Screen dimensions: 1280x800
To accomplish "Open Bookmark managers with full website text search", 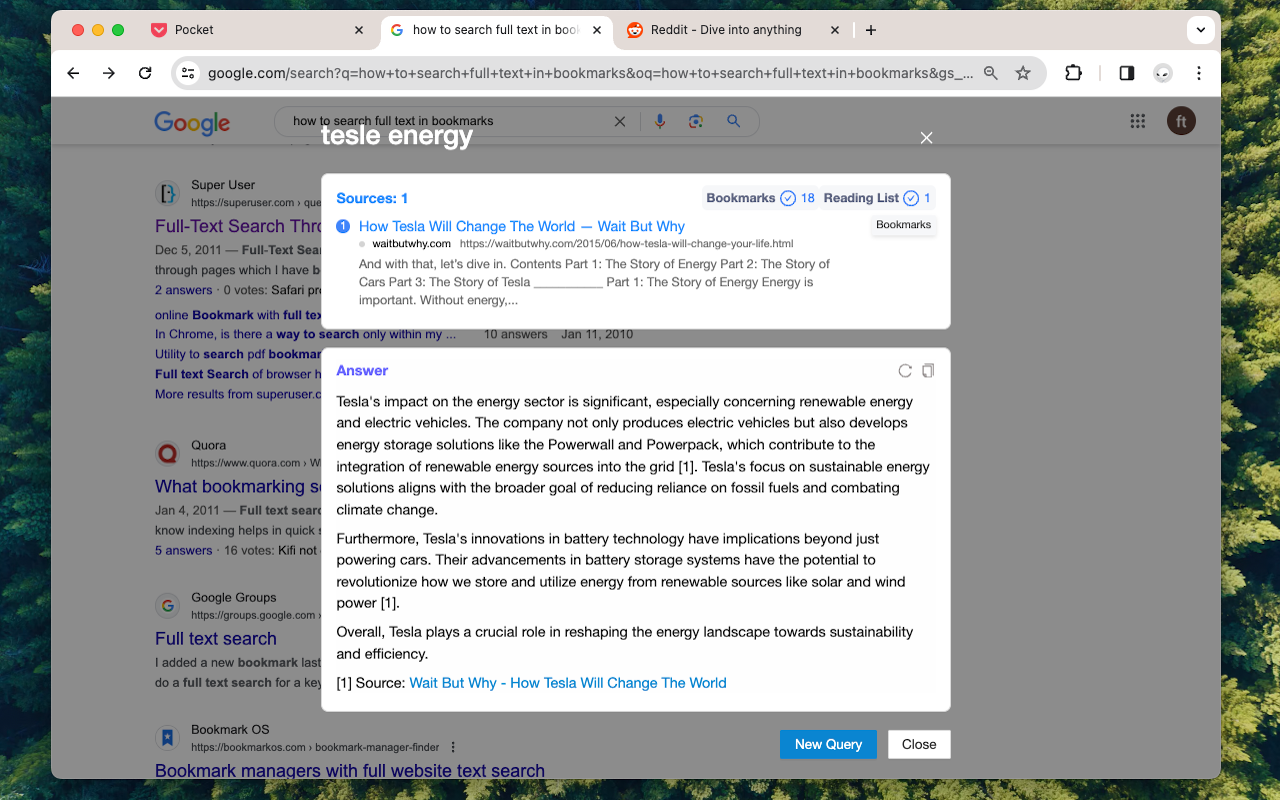I will point(350,771).
